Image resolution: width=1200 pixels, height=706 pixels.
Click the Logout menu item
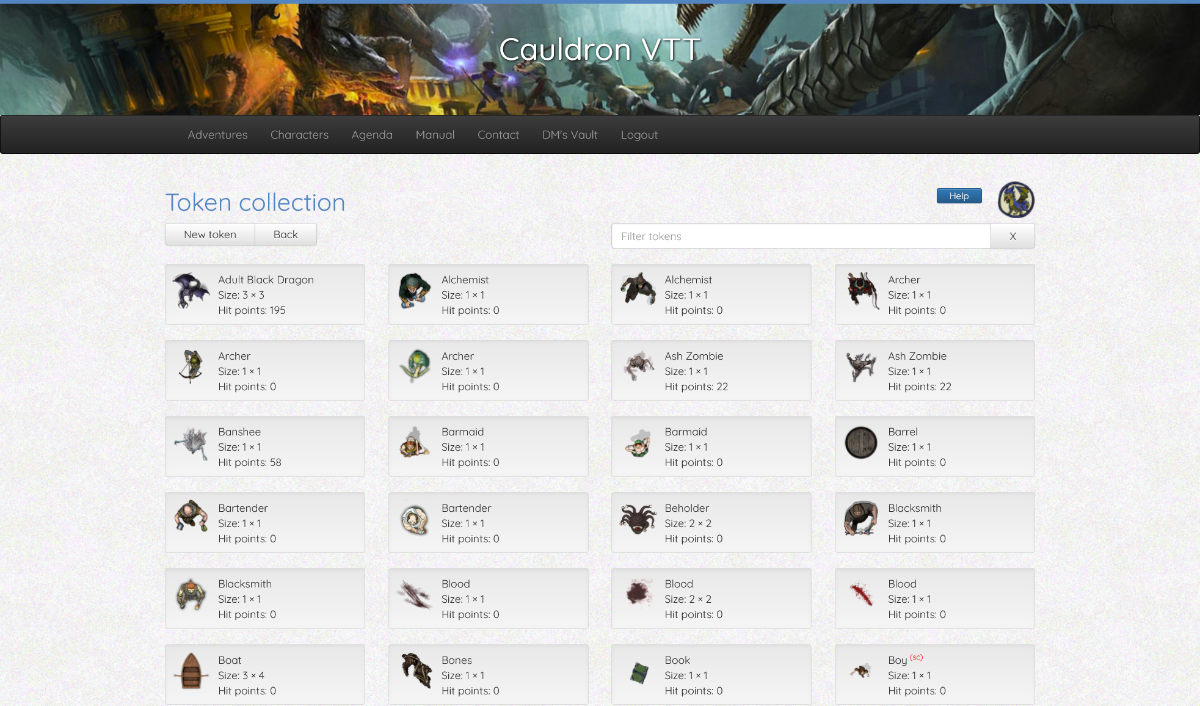pyautogui.click(x=639, y=135)
